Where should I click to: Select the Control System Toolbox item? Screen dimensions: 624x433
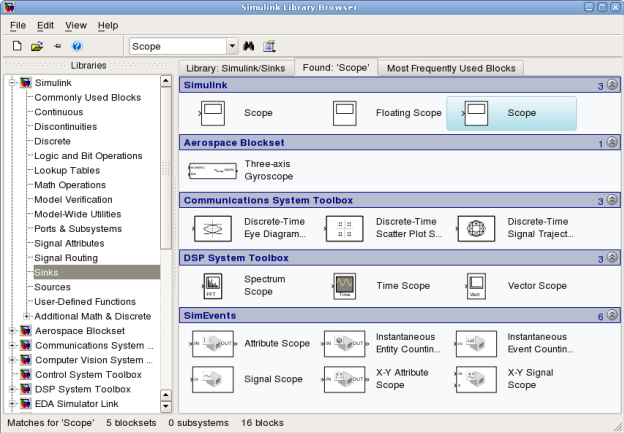point(88,374)
